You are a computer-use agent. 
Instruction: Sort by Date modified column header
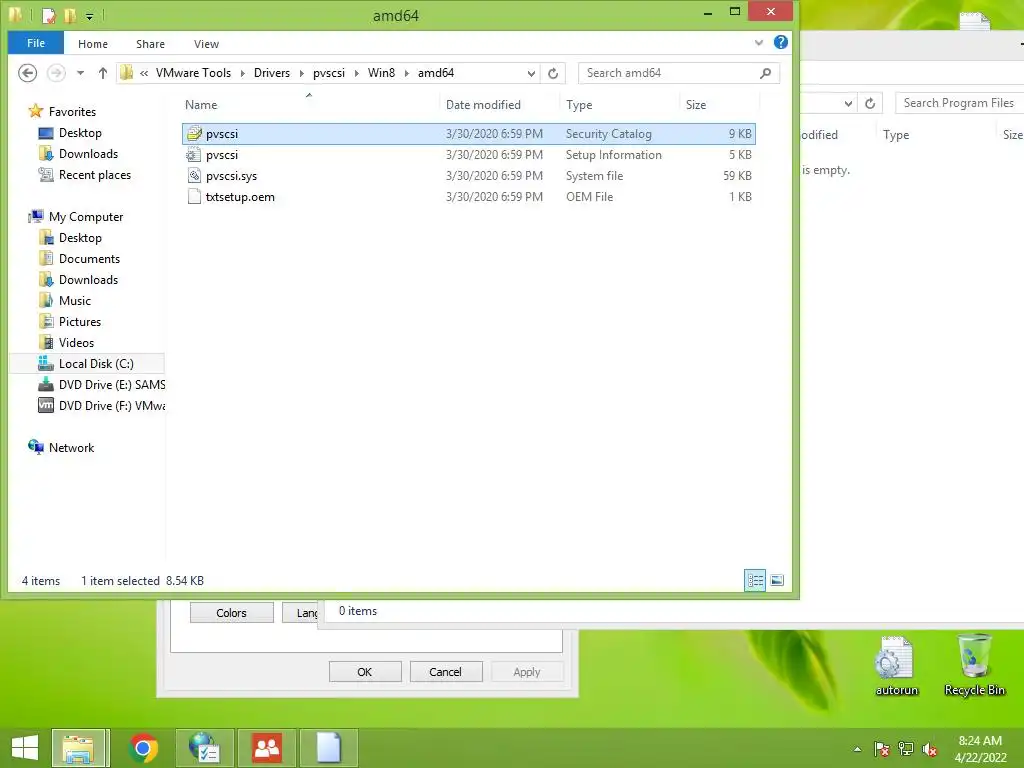[483, 104]
